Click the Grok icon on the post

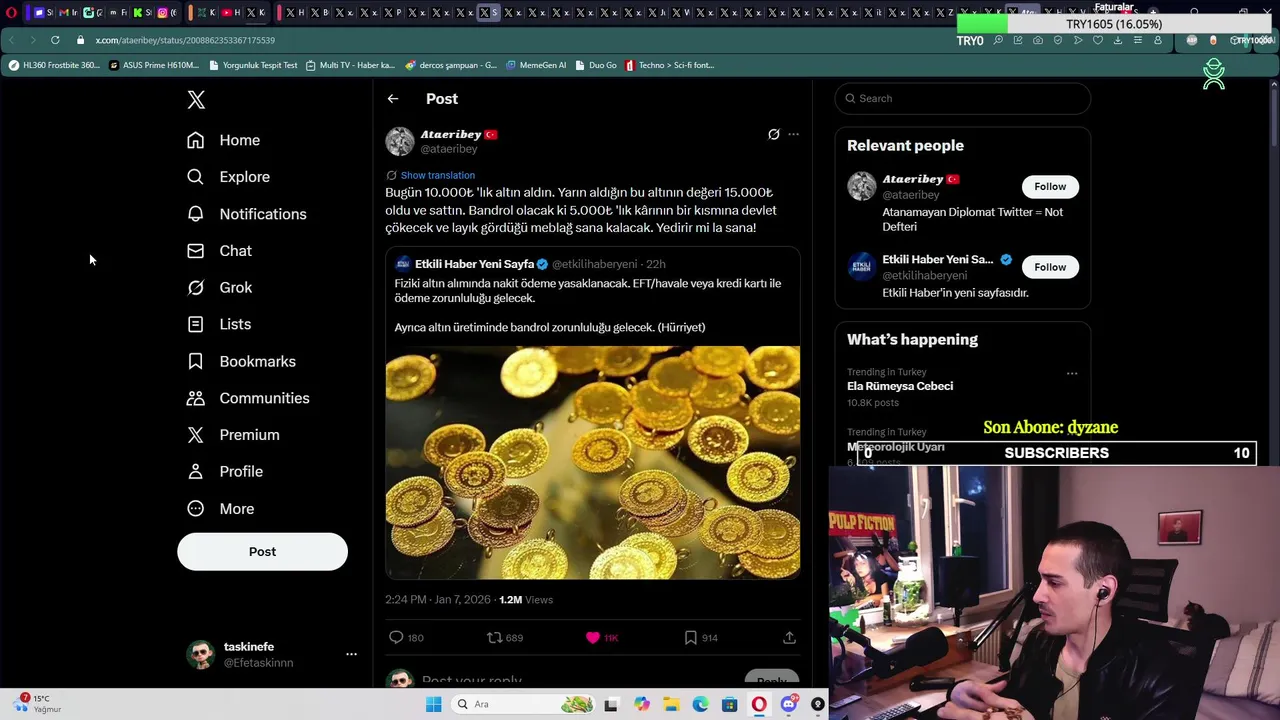(773, 134)
